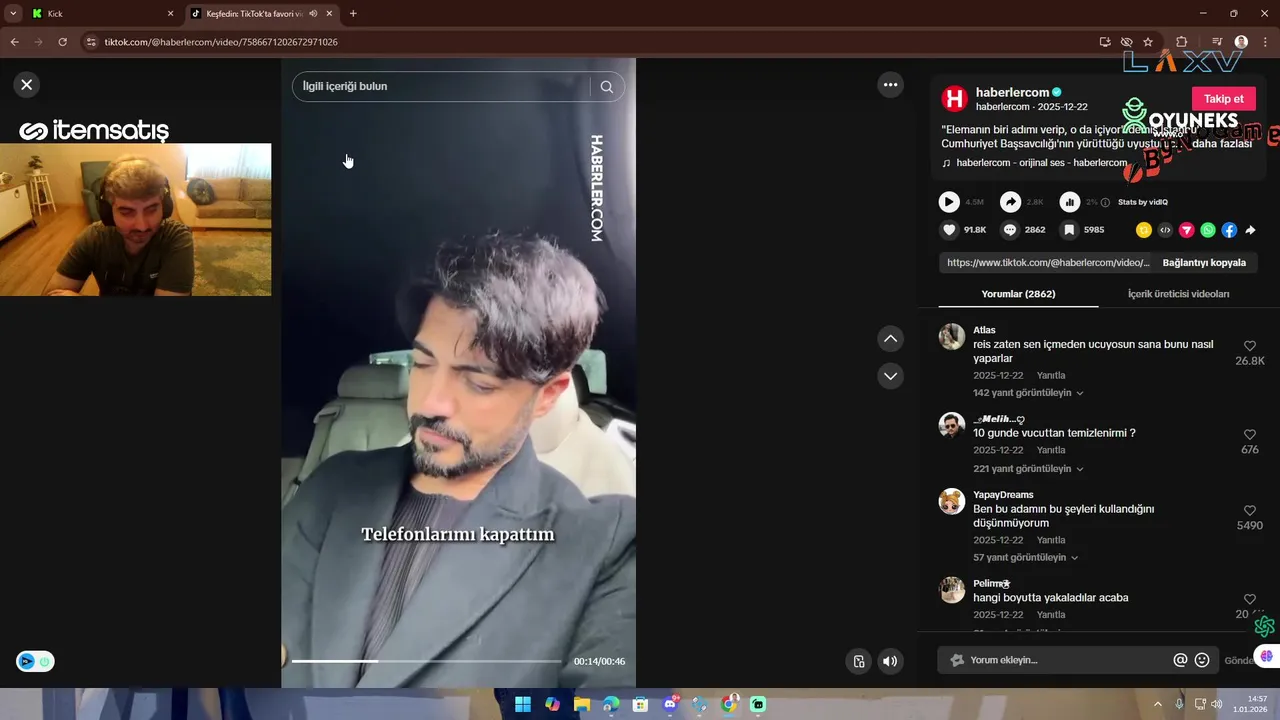
Task: Go to previous video with up chevron
Action: point(890,339)
